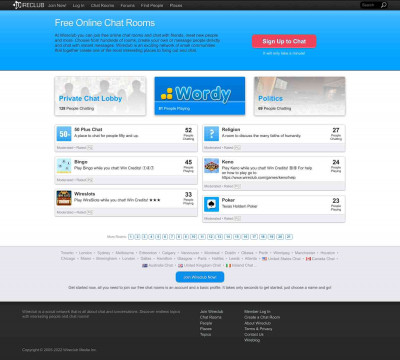Image resolution: width=400 pixels, height=360 pixels.
Task: Click the United States flag icon
Action: (264, 259)
